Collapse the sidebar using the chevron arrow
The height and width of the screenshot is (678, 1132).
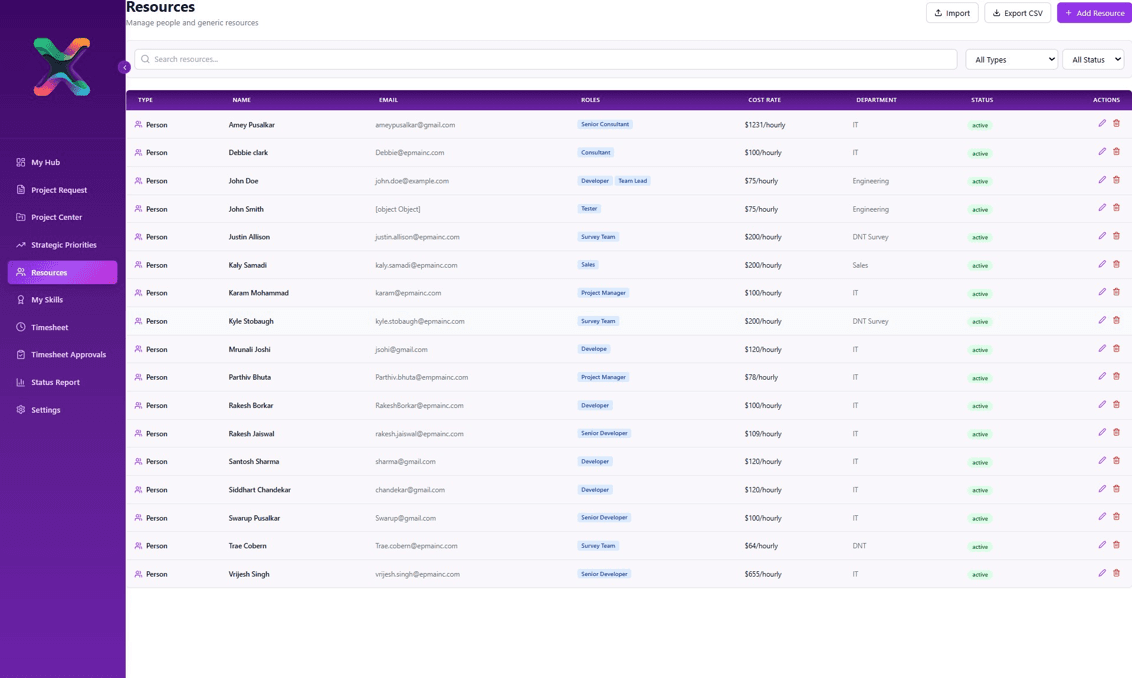click(x=124, y=67)
